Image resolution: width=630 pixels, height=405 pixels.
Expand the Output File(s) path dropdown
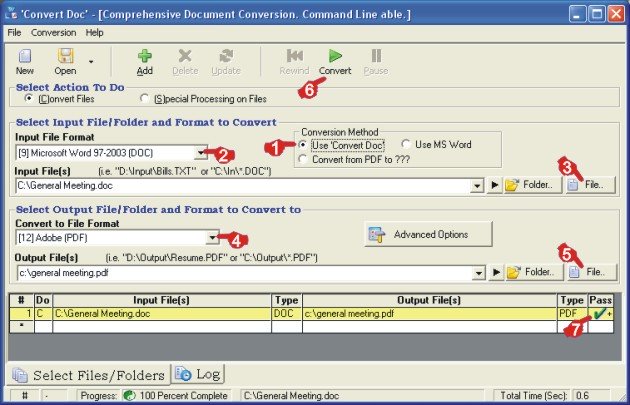pos(479,273)
